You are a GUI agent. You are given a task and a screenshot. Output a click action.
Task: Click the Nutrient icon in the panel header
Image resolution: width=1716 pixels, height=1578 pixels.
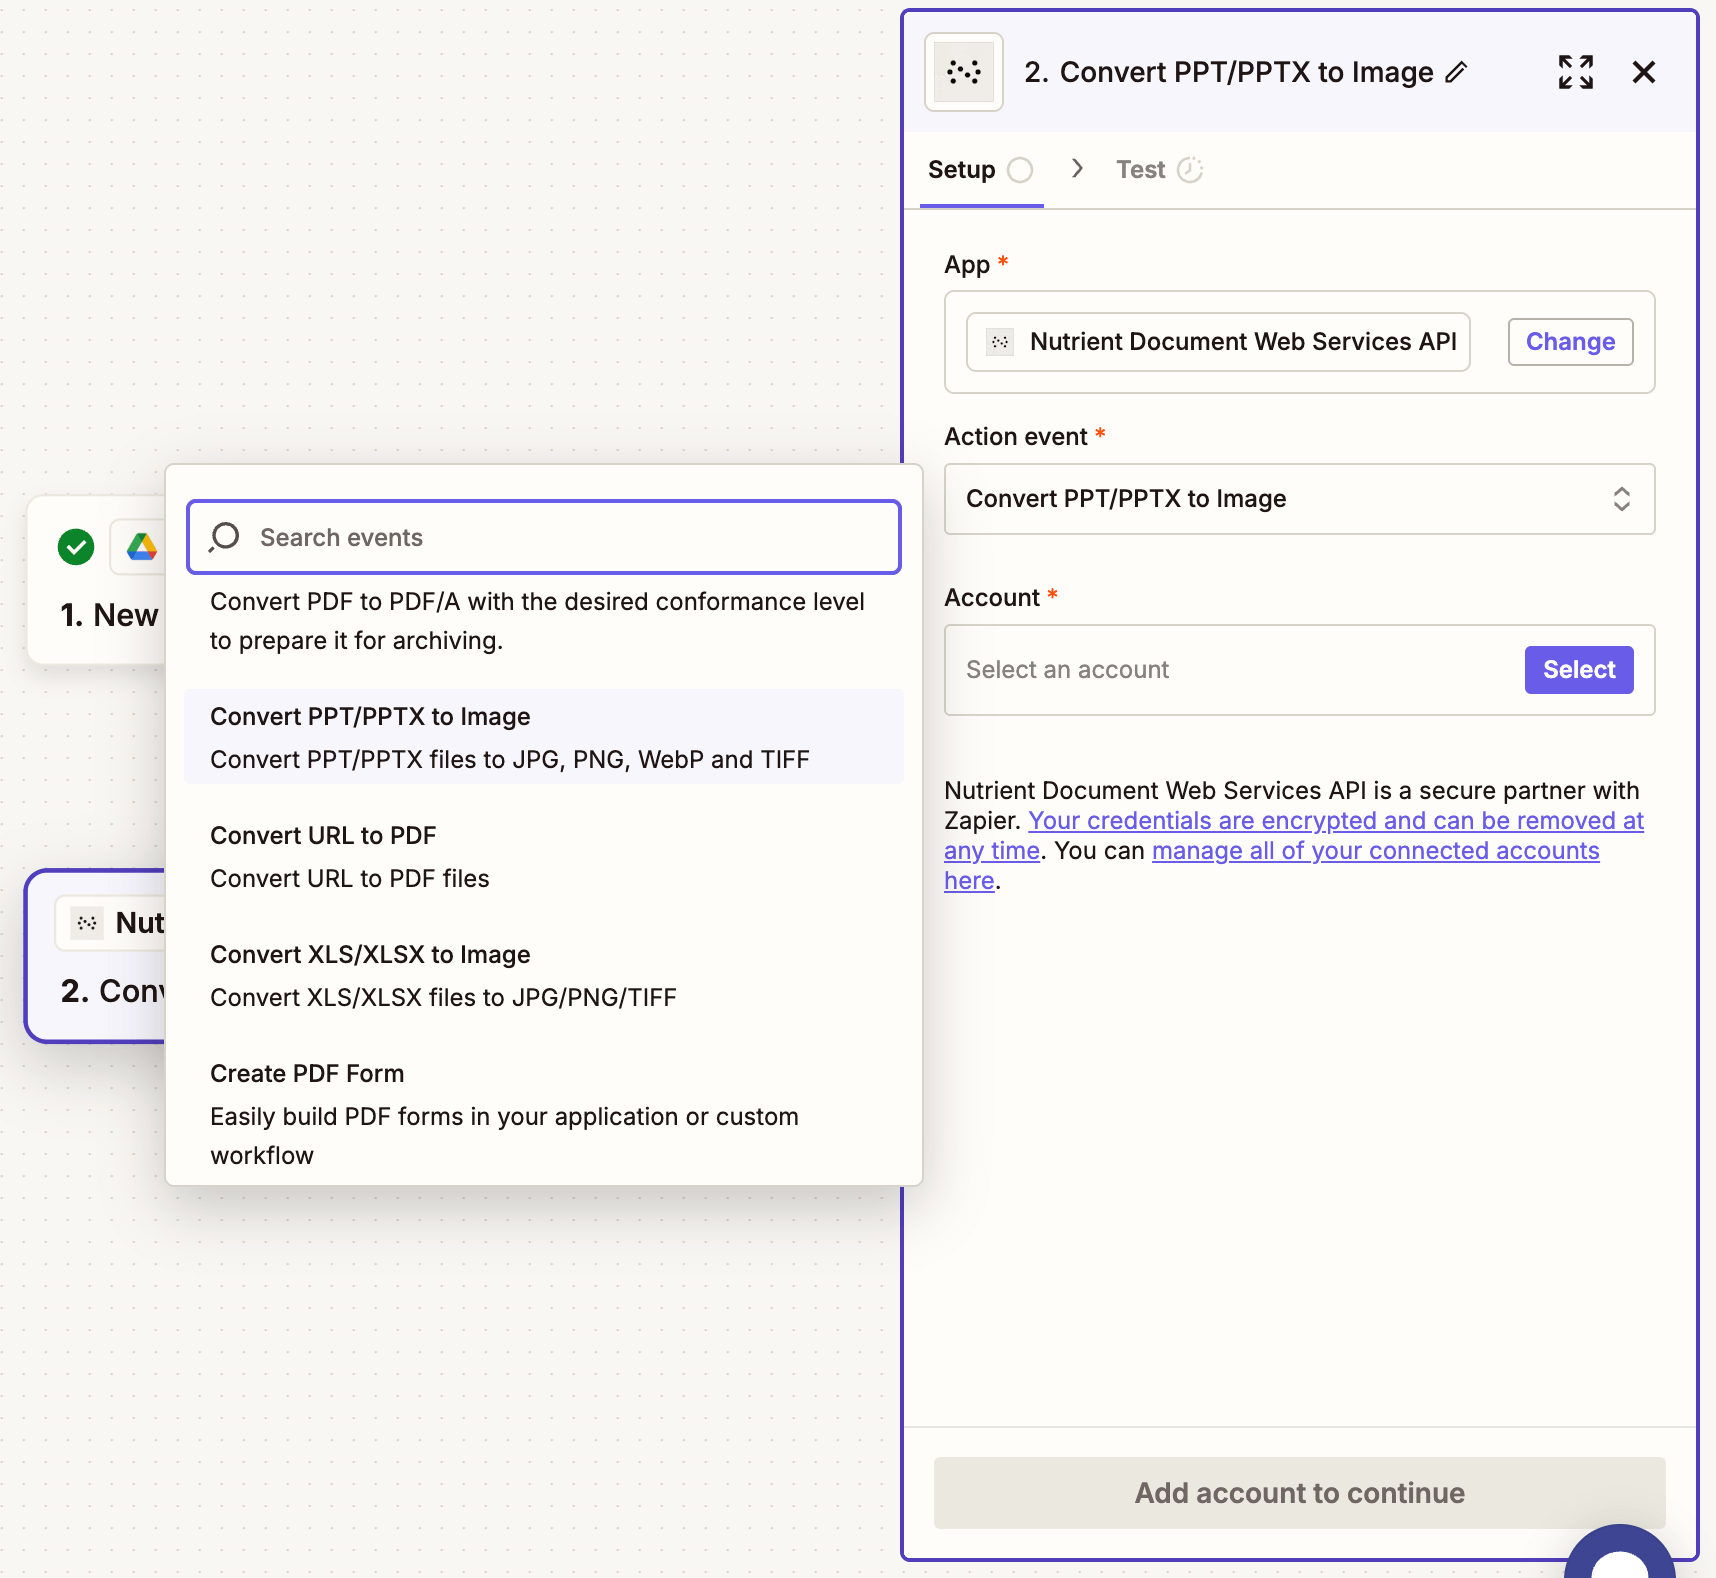[963, 71]
